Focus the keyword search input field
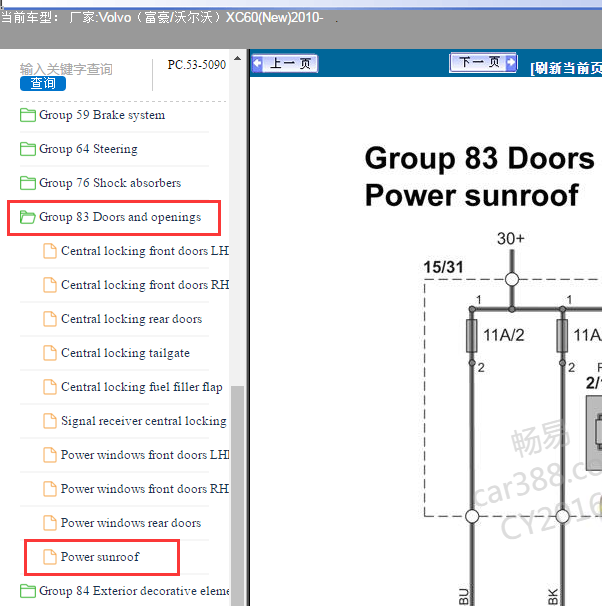This screenshot has width=602, height=606. pos(66,69)
